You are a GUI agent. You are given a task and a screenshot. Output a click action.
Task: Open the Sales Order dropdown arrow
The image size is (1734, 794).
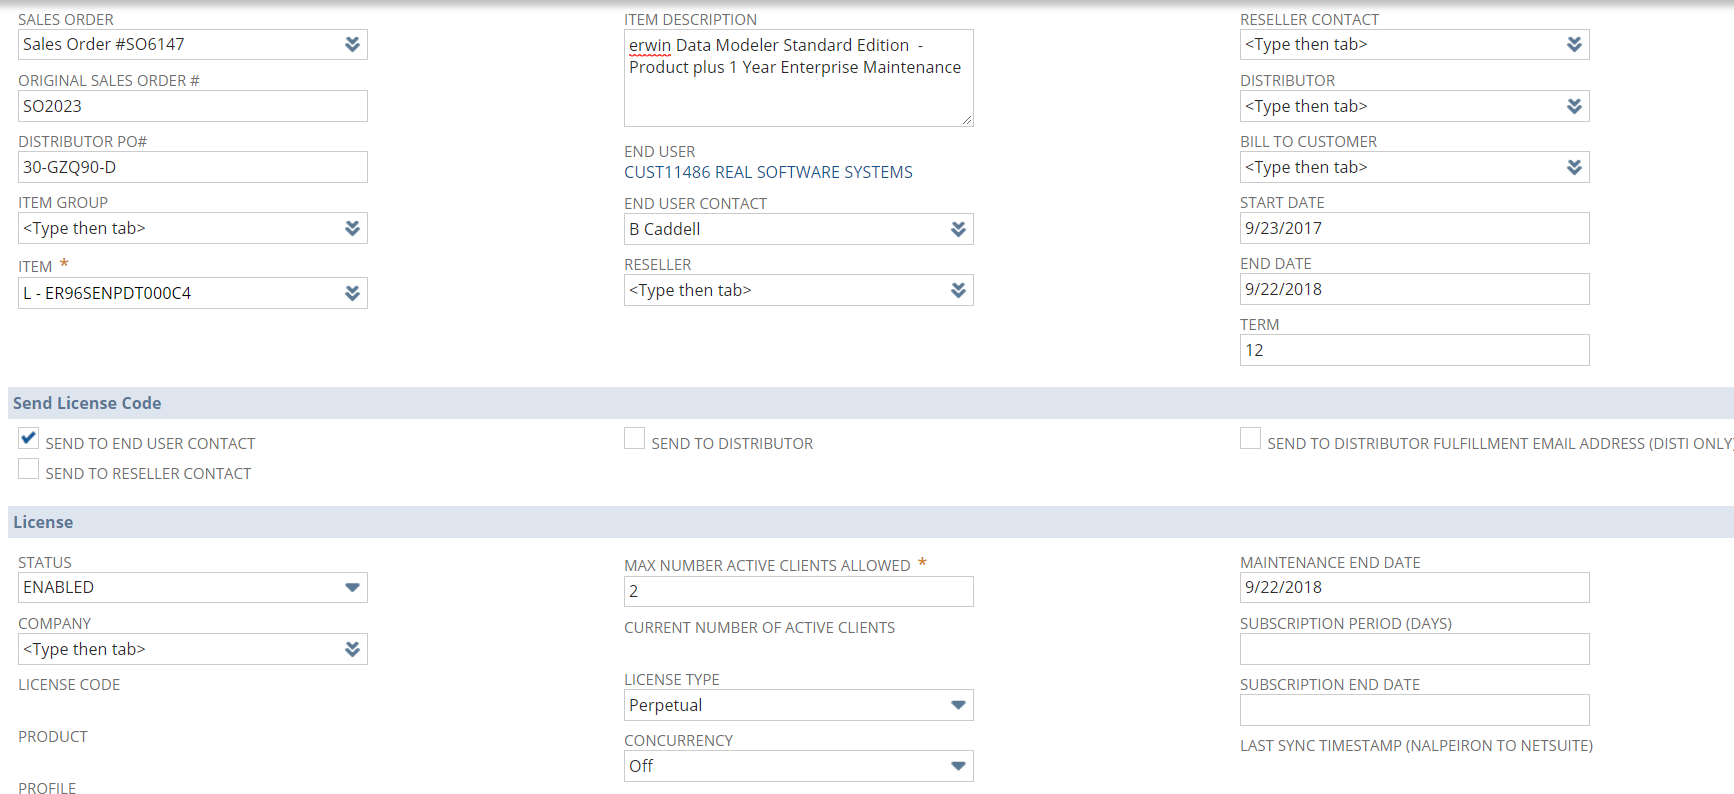[352, 44]
